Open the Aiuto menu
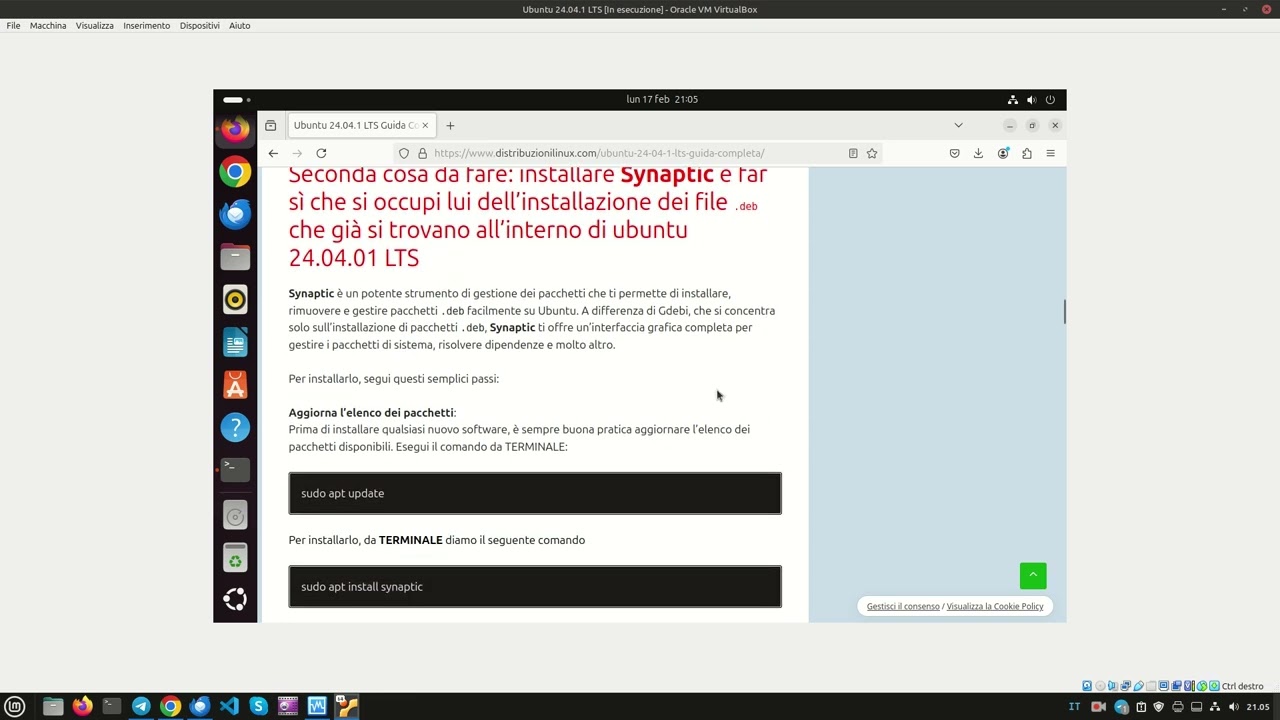 (240, 25)
